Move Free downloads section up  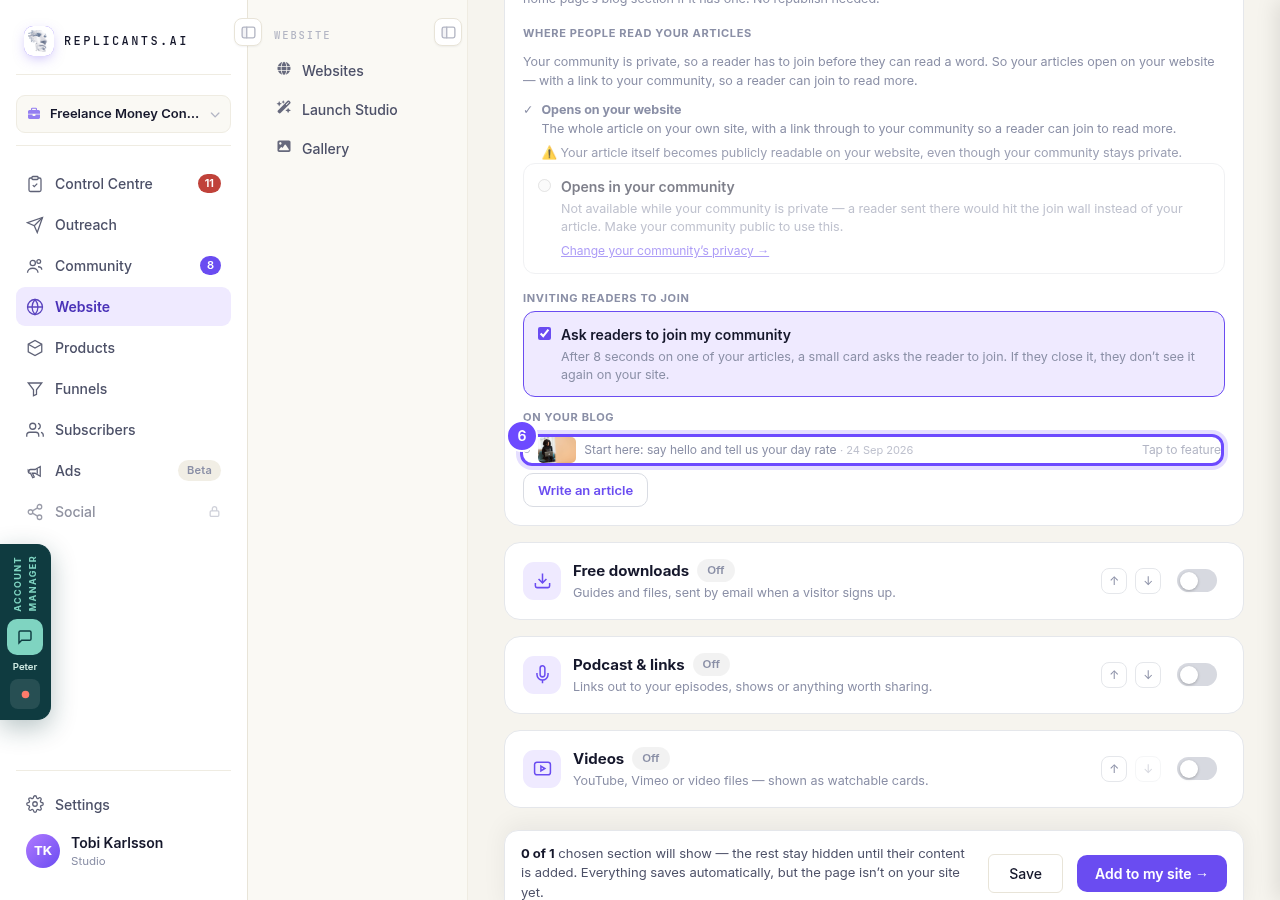coord(1114,581)
